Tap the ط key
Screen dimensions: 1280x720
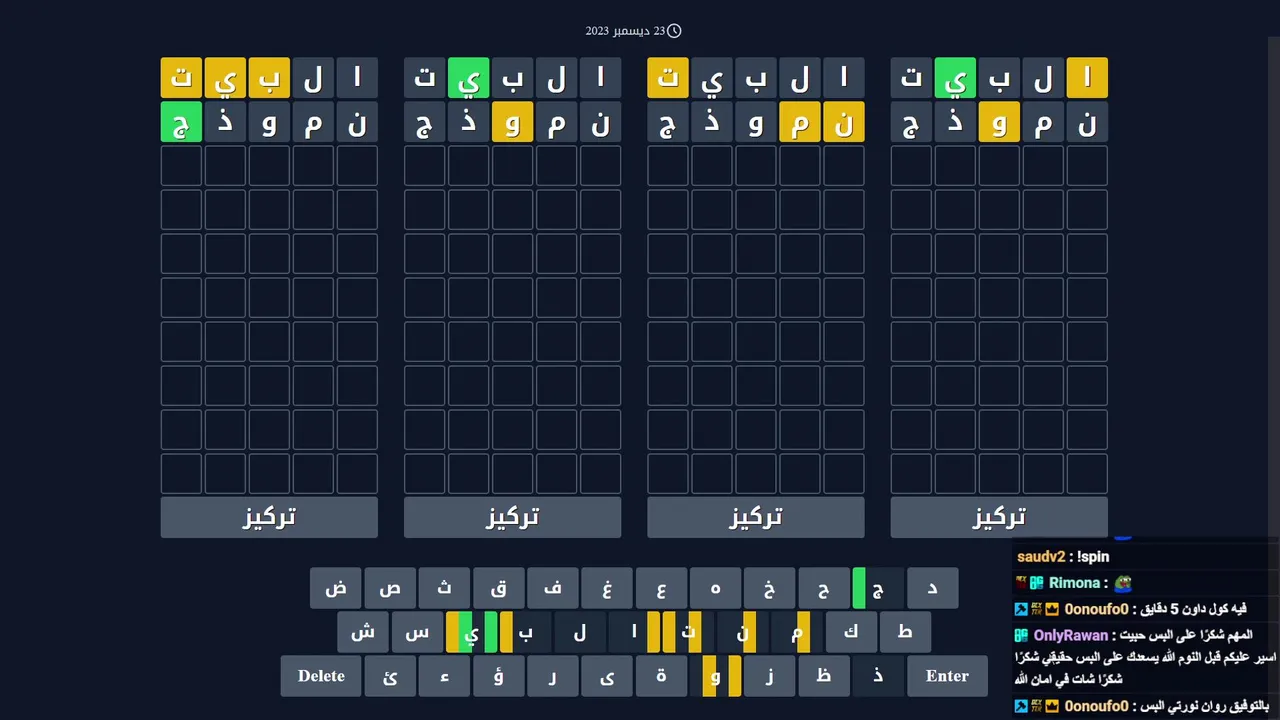click(x=905, y=632)
